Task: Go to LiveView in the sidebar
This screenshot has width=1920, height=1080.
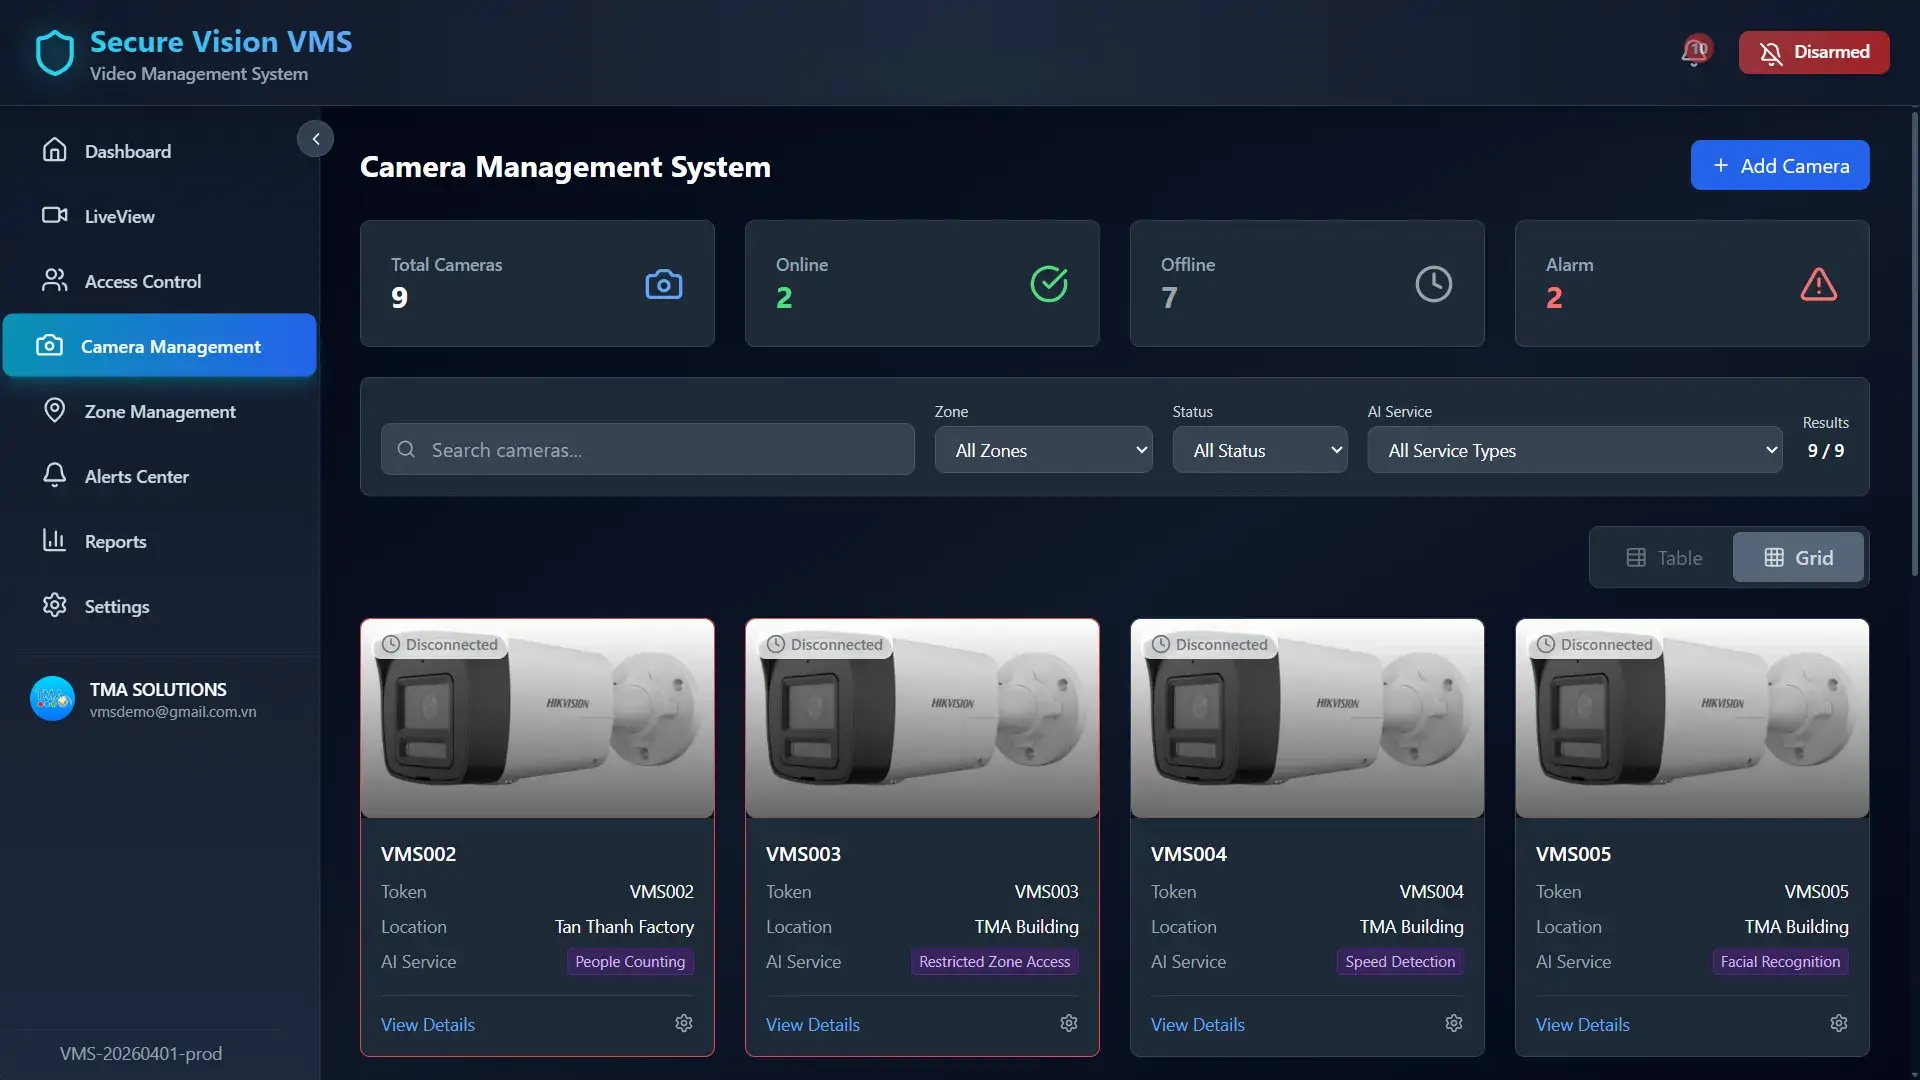Action: 160,216
